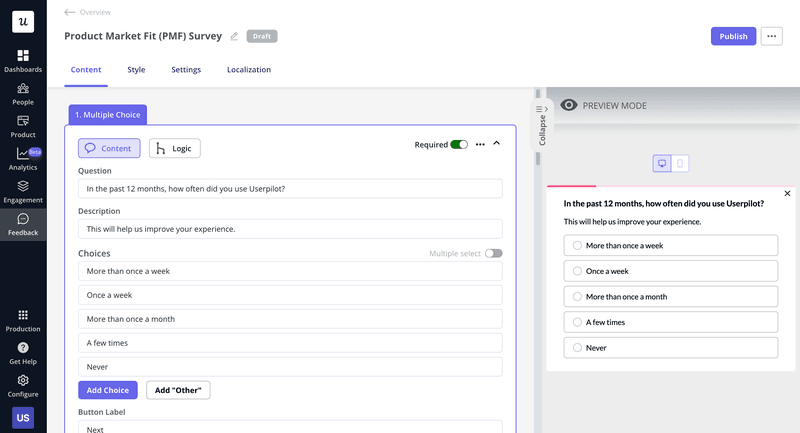Screen dimensions: 800x433
Task: Open more options next to Publish
Action: (x=771, y=36)
